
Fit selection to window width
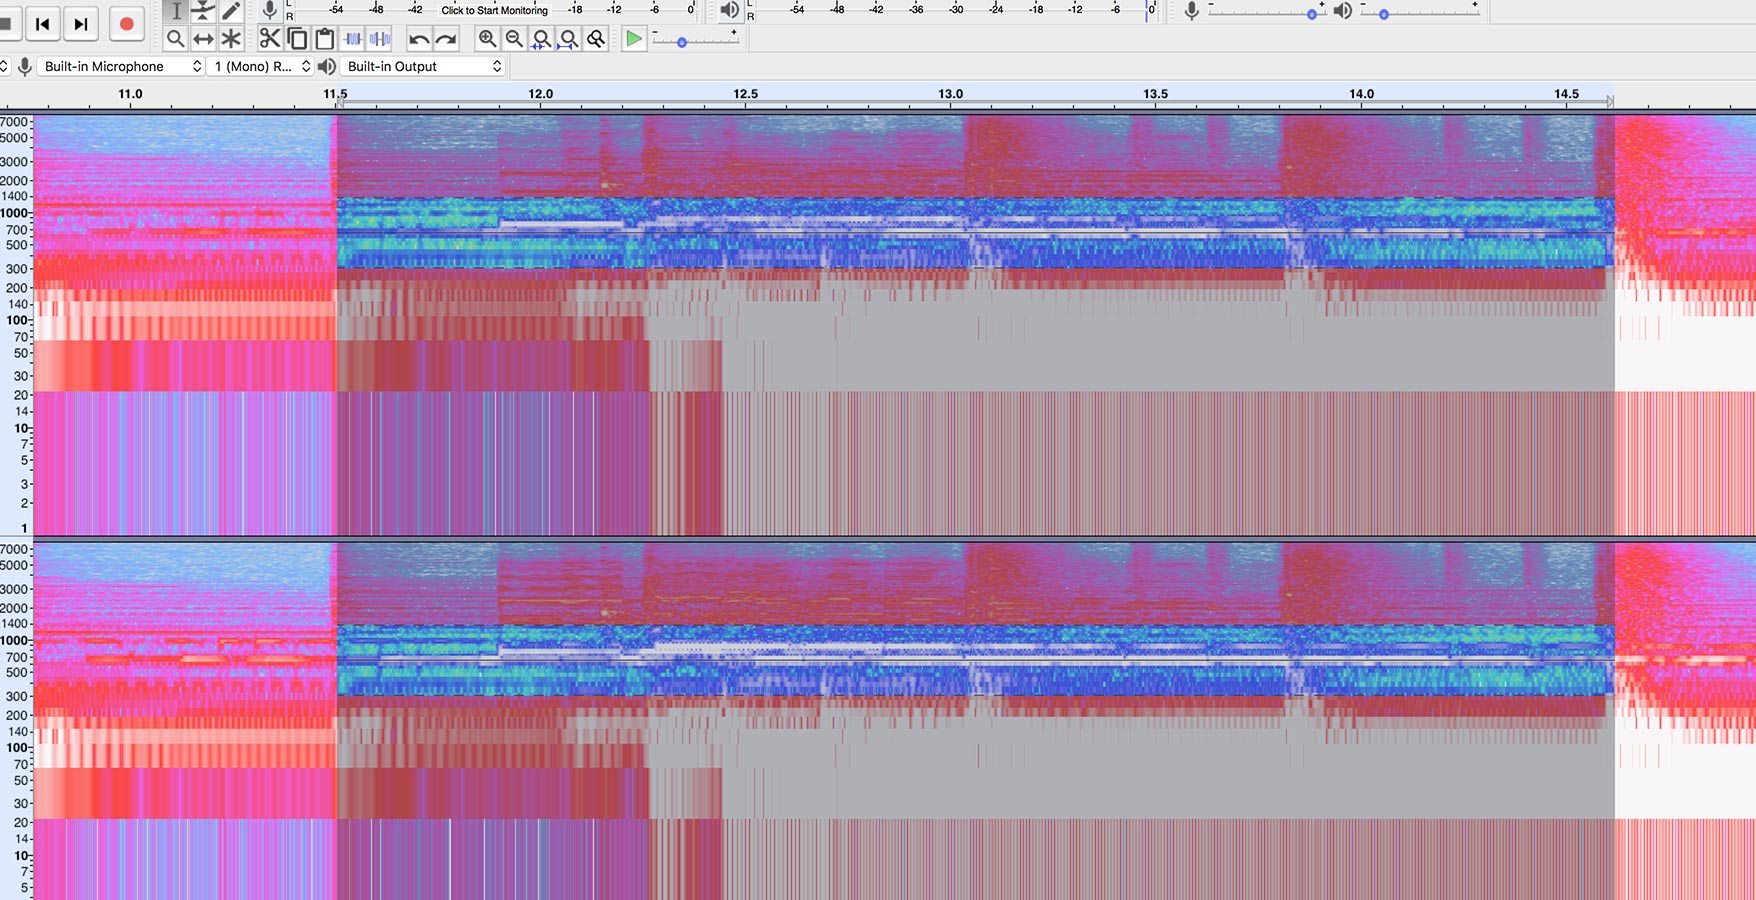(x=541, y=39)
